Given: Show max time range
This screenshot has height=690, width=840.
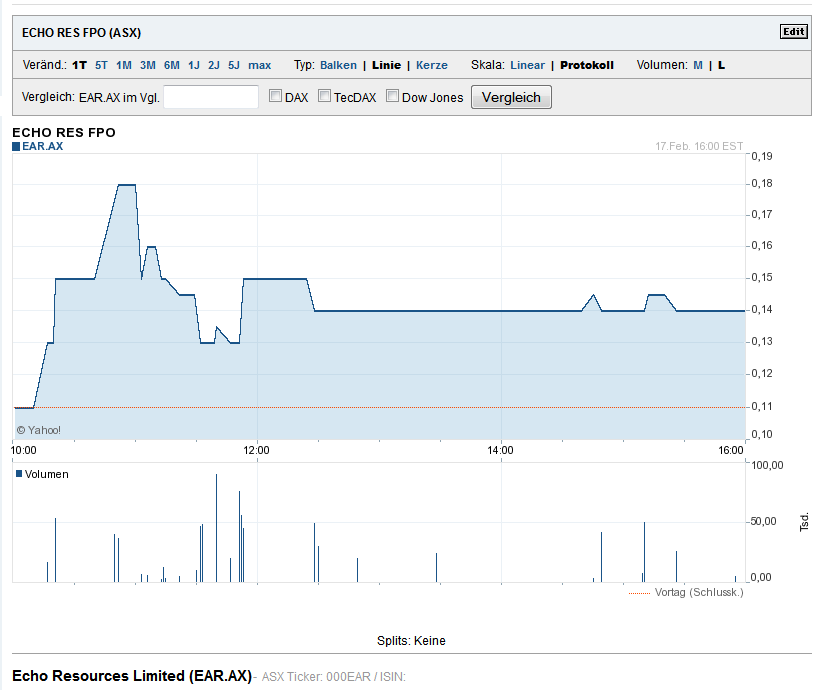Looking at the screenshot, I should 260,65.
